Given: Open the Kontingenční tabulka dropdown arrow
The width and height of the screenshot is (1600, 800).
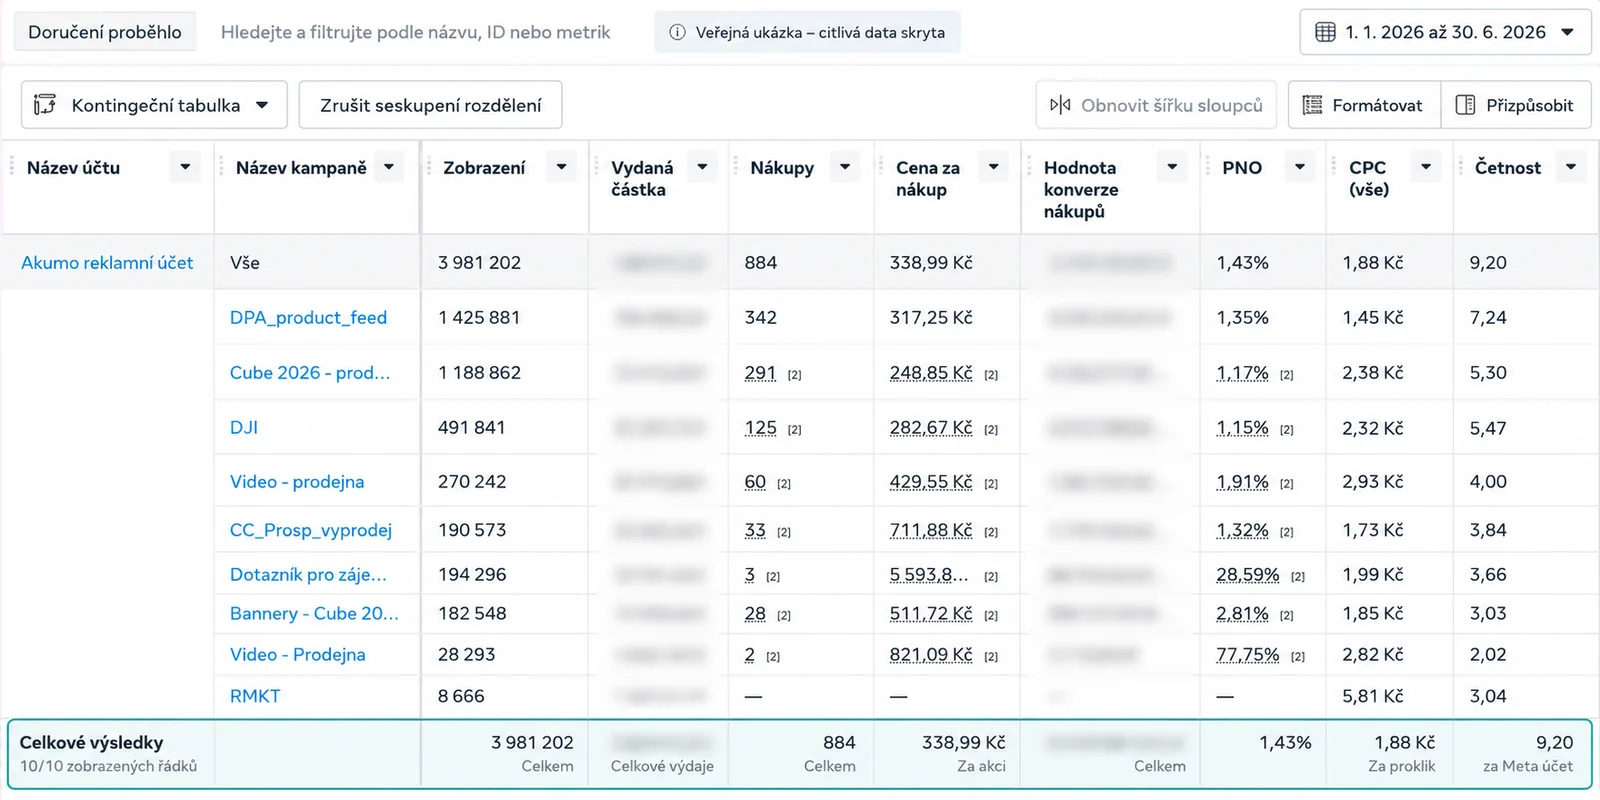Looking at the screenshot, I should point(262,105).
